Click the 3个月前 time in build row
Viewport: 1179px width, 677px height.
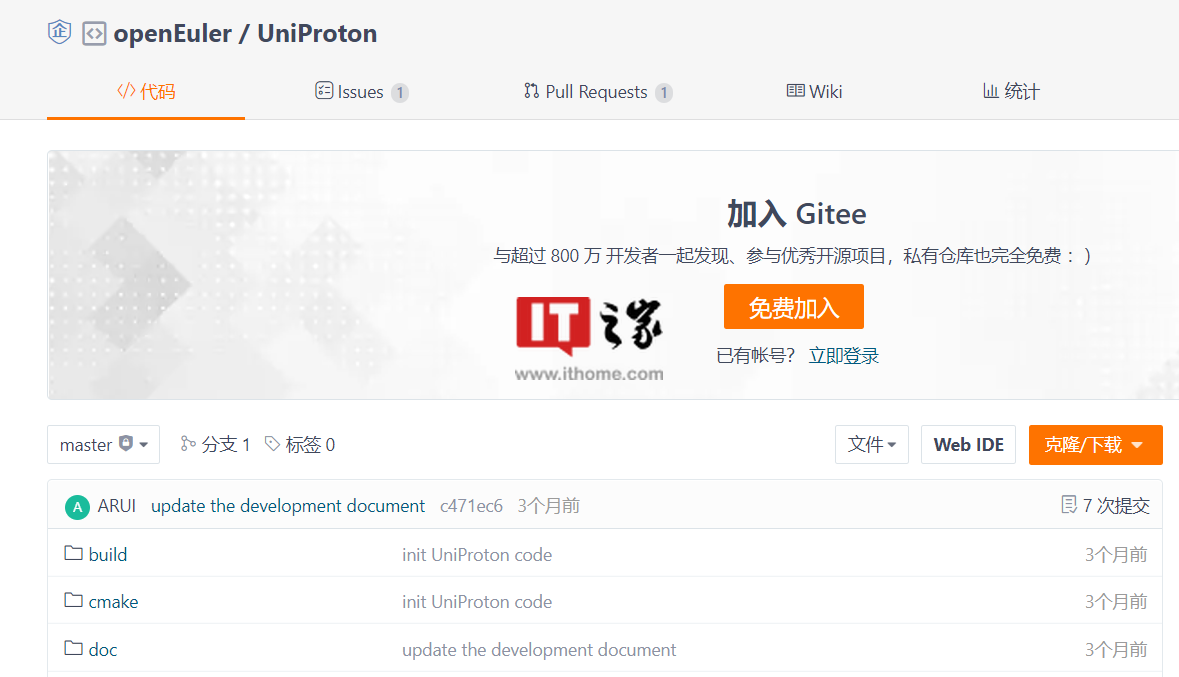point(1116,555)
